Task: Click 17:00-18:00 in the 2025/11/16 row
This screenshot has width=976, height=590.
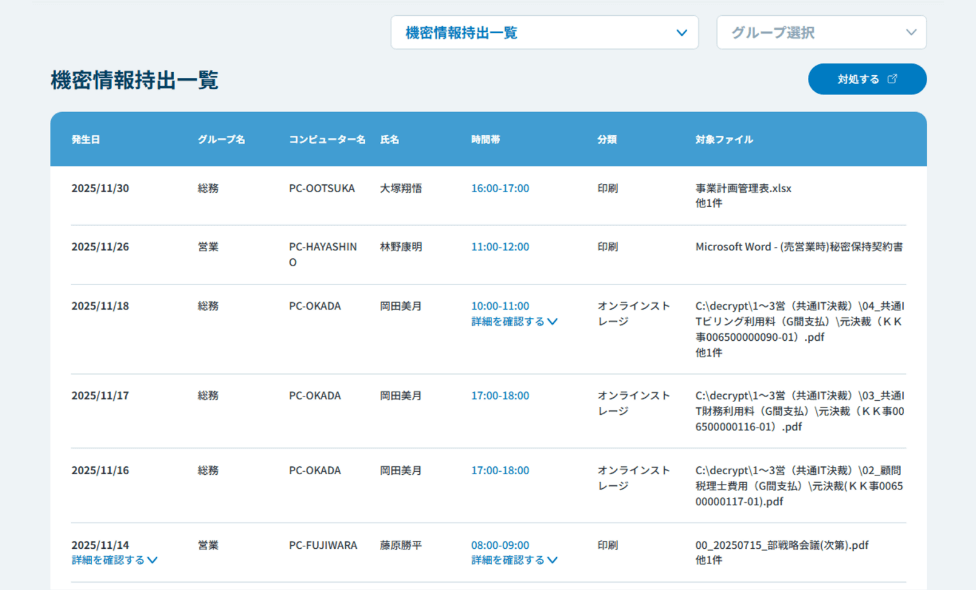Action: [500, 470]
